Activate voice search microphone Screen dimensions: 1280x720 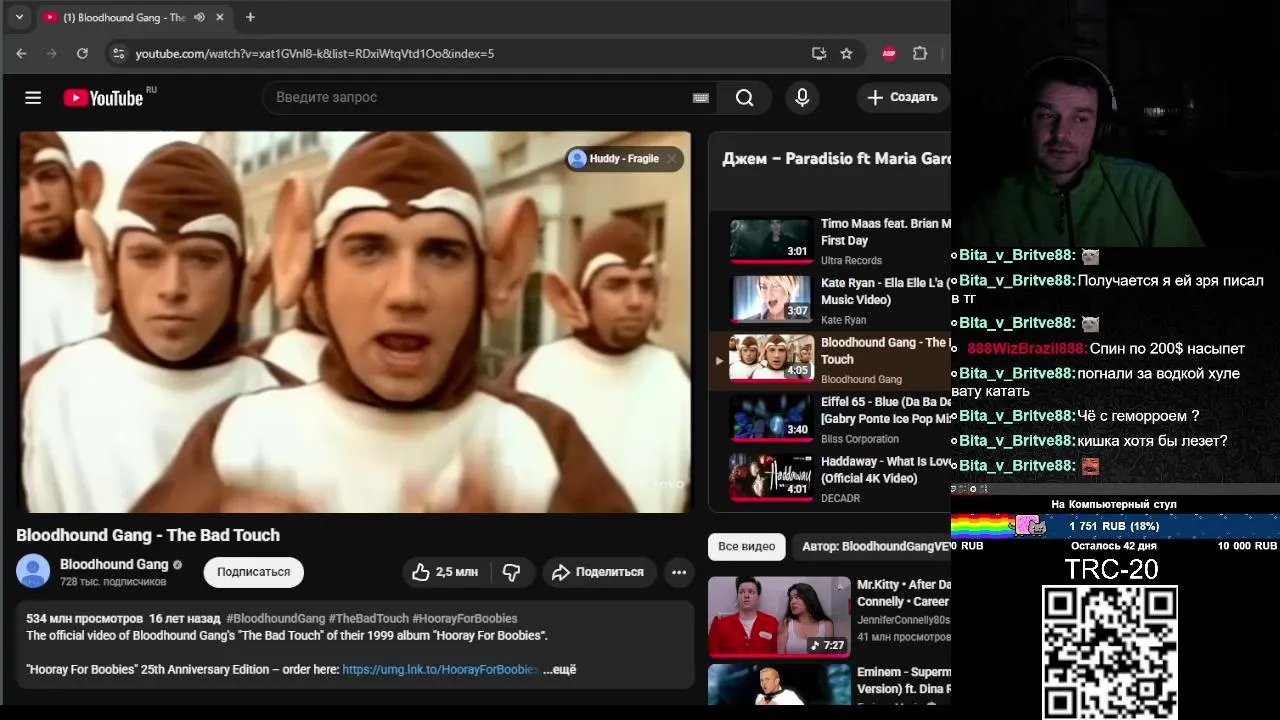pos(801,97)
